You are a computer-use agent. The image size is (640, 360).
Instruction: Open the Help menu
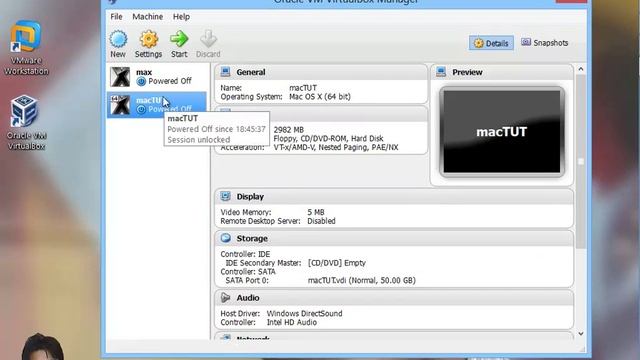pyautogui.click(x=181, y=17)
